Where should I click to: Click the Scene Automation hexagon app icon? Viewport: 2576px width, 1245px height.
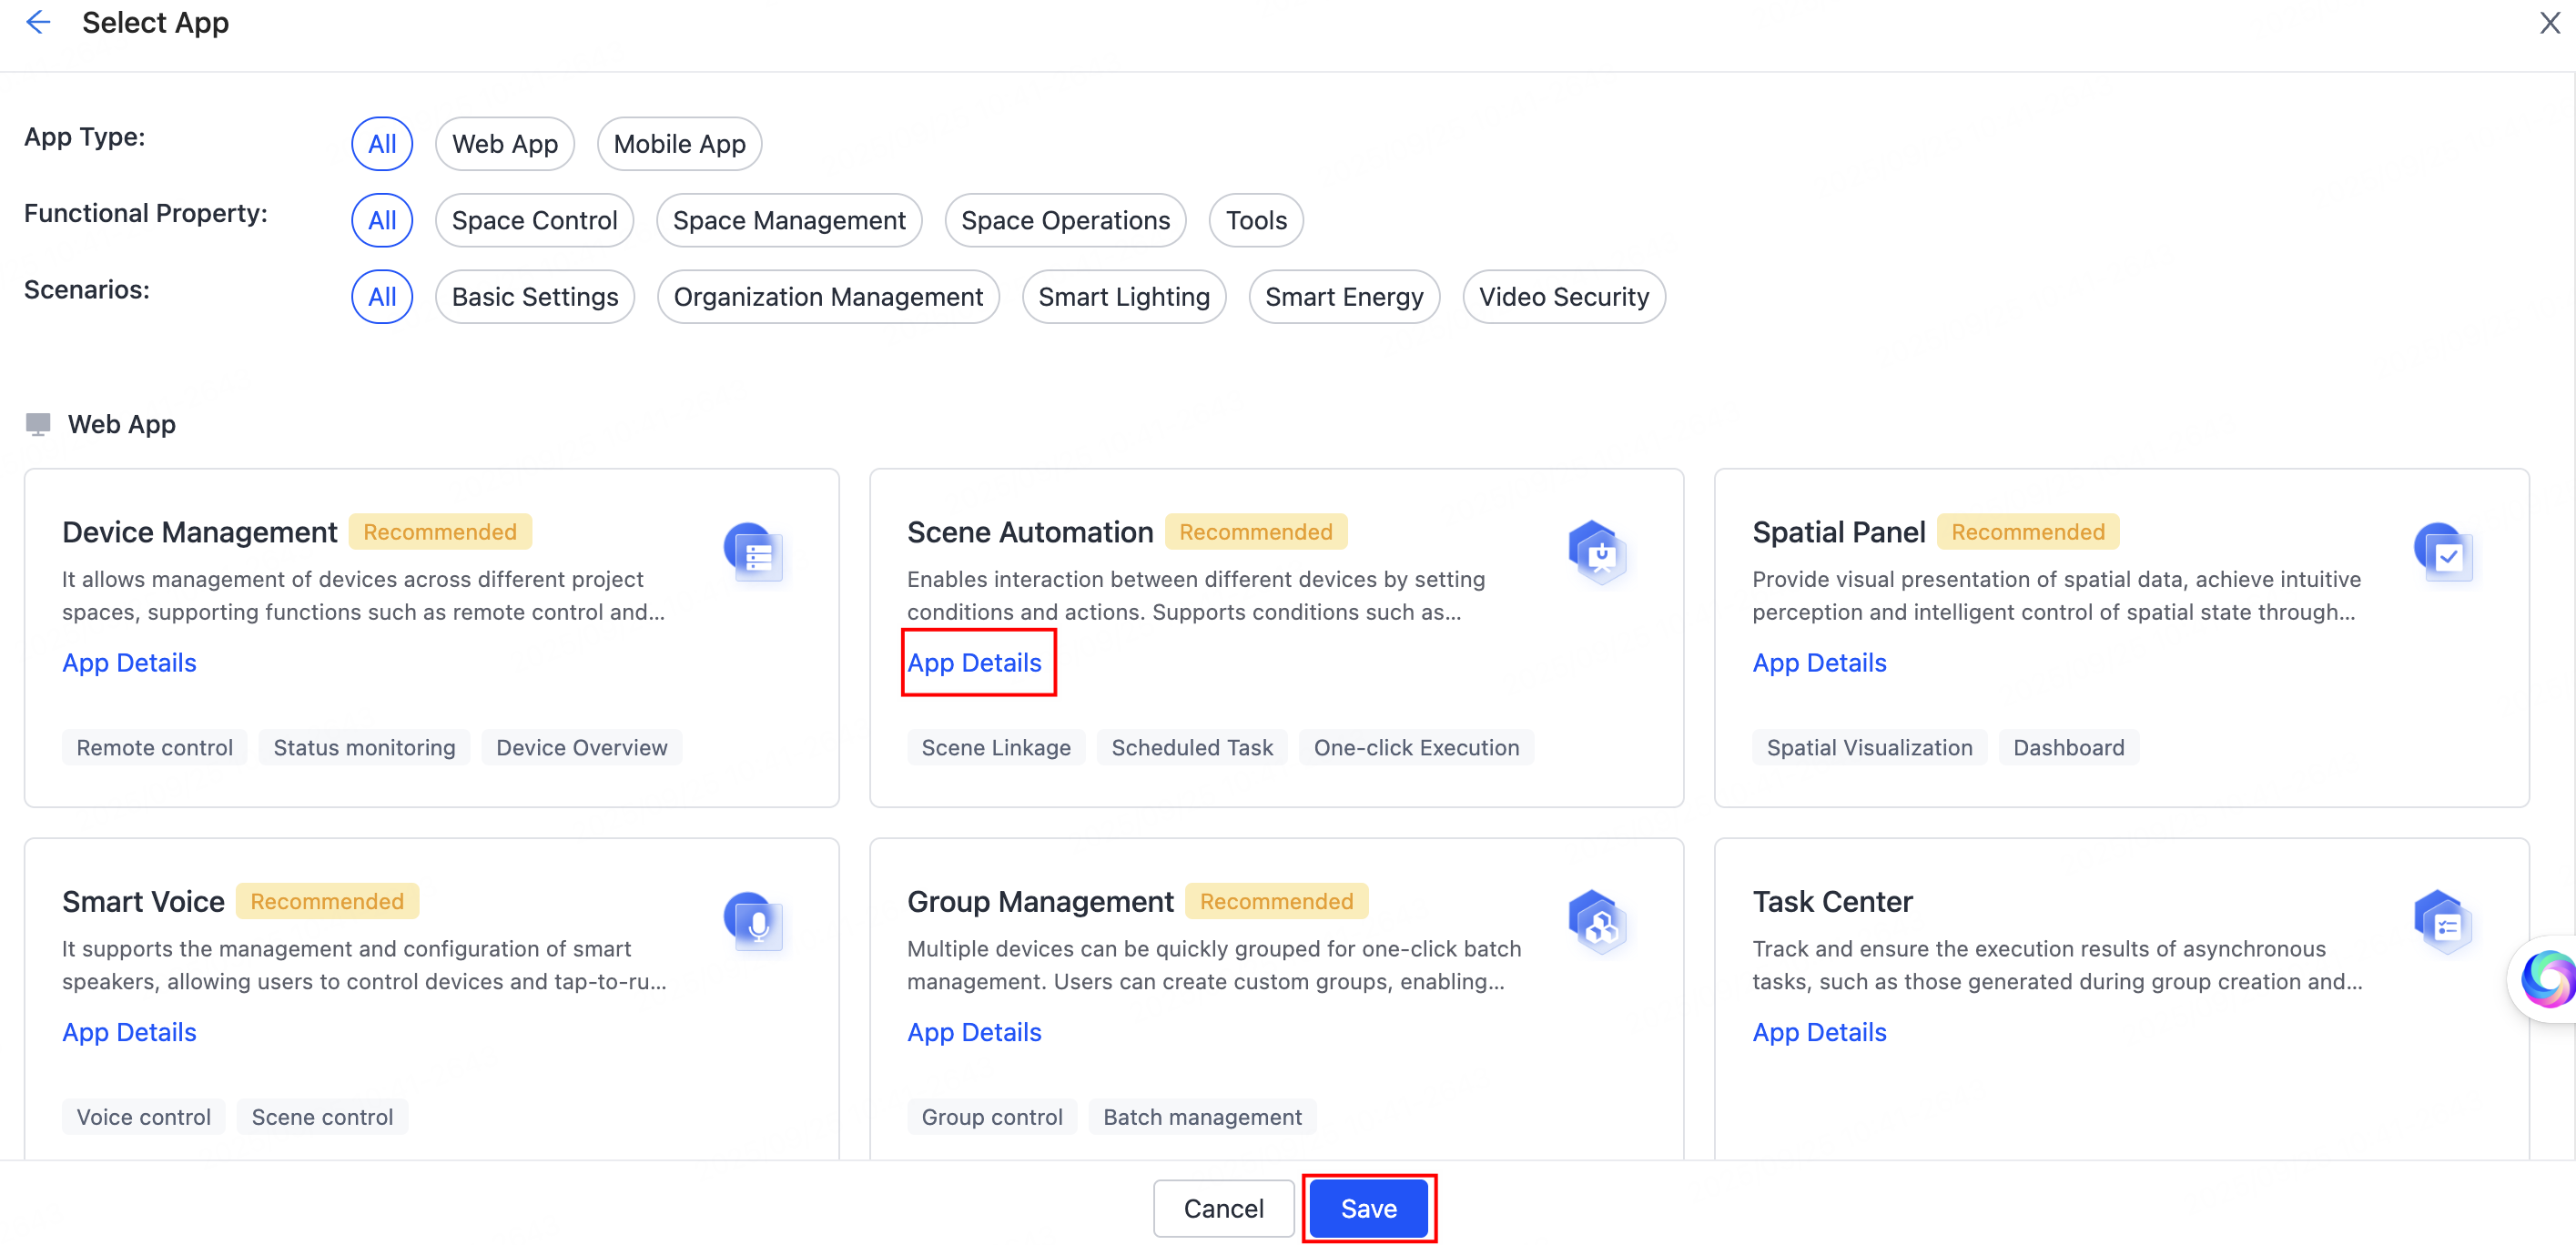tap(1598, 553)
